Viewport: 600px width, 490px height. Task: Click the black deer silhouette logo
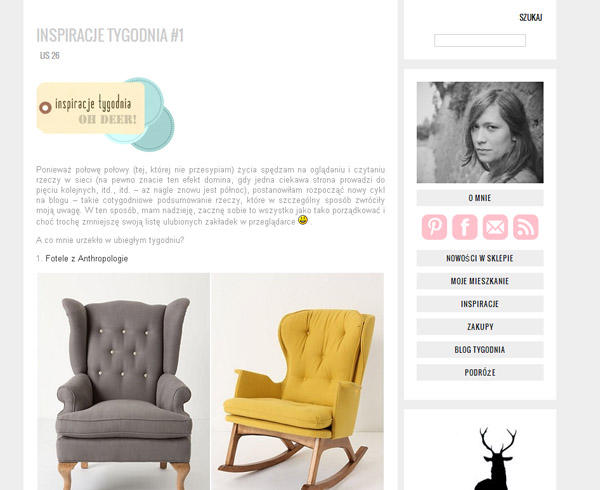coord(497,458)
